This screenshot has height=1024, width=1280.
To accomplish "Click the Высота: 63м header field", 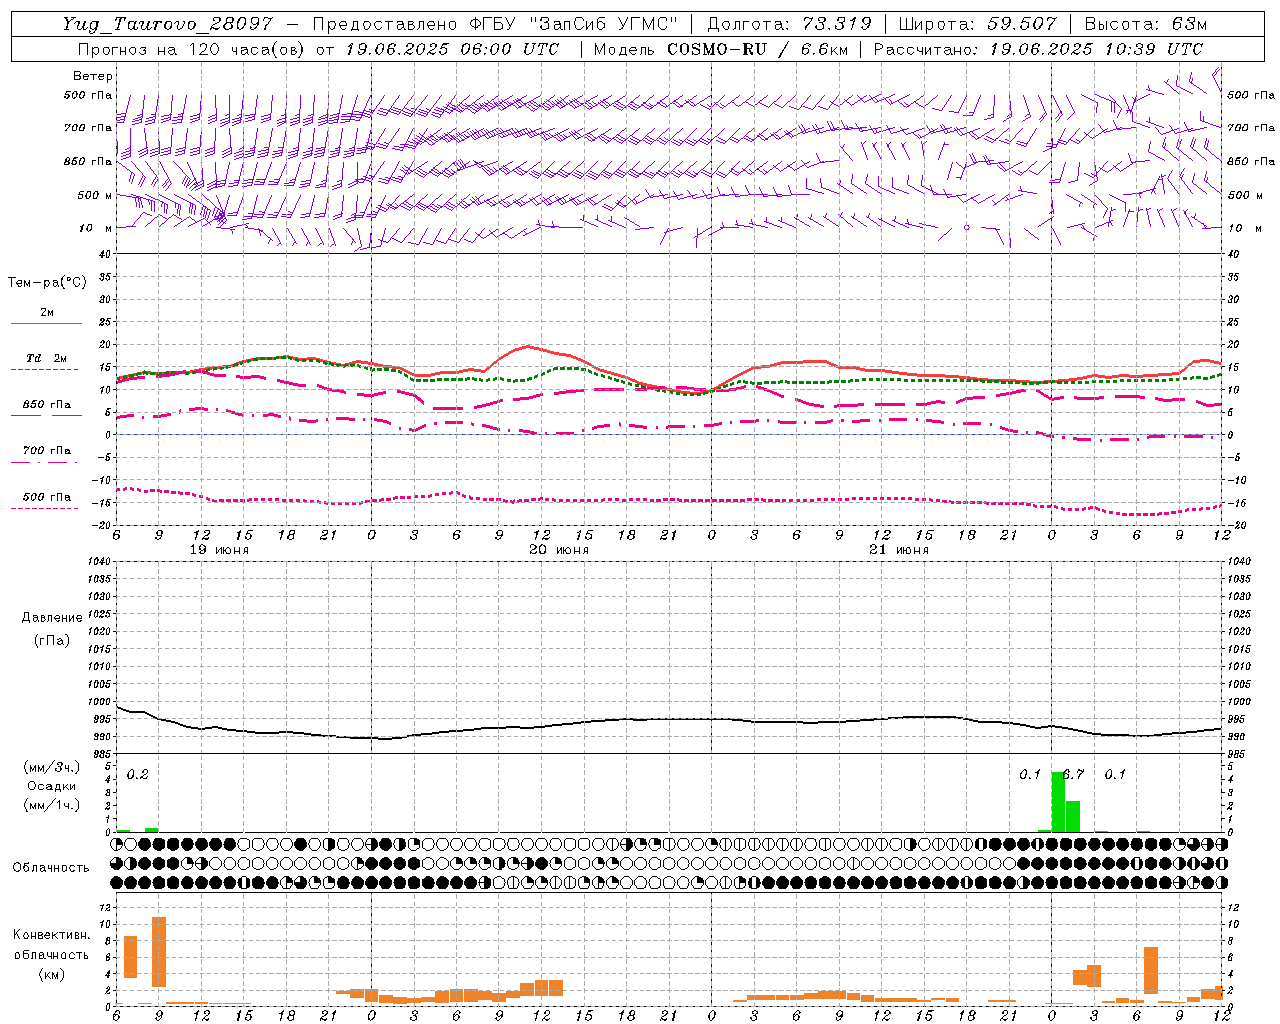I will [x=1146, y=24].
